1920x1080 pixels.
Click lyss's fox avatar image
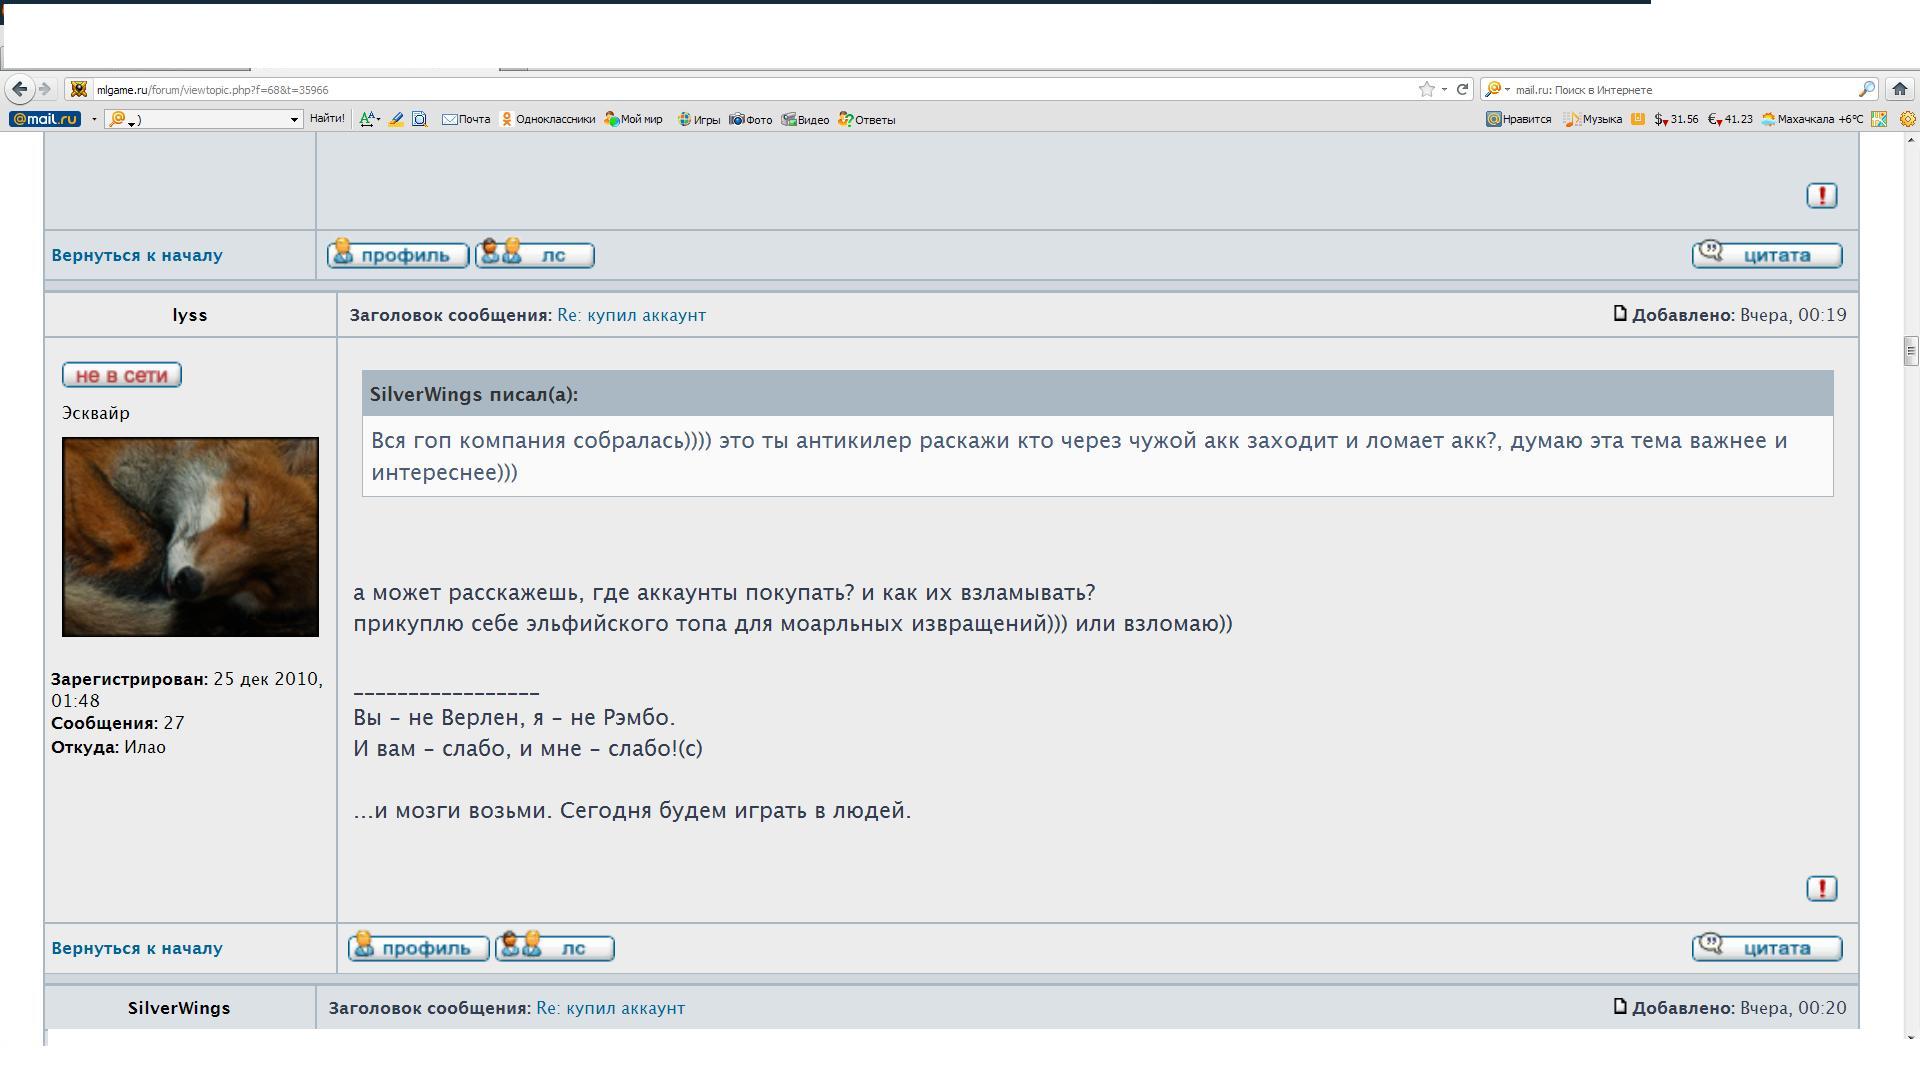pos(190,536)
